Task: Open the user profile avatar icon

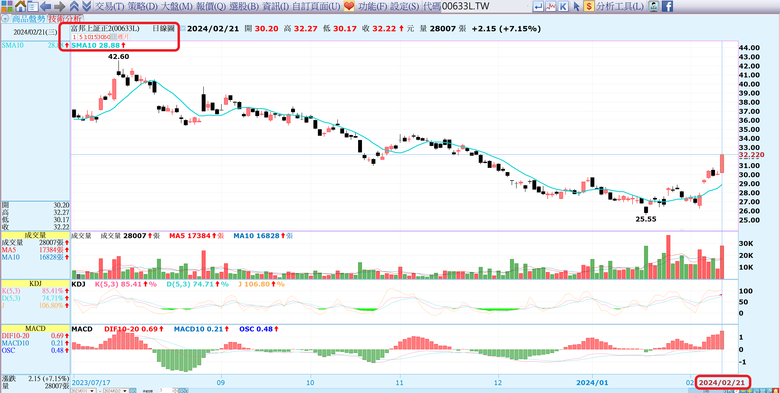Action: point(655,6)
